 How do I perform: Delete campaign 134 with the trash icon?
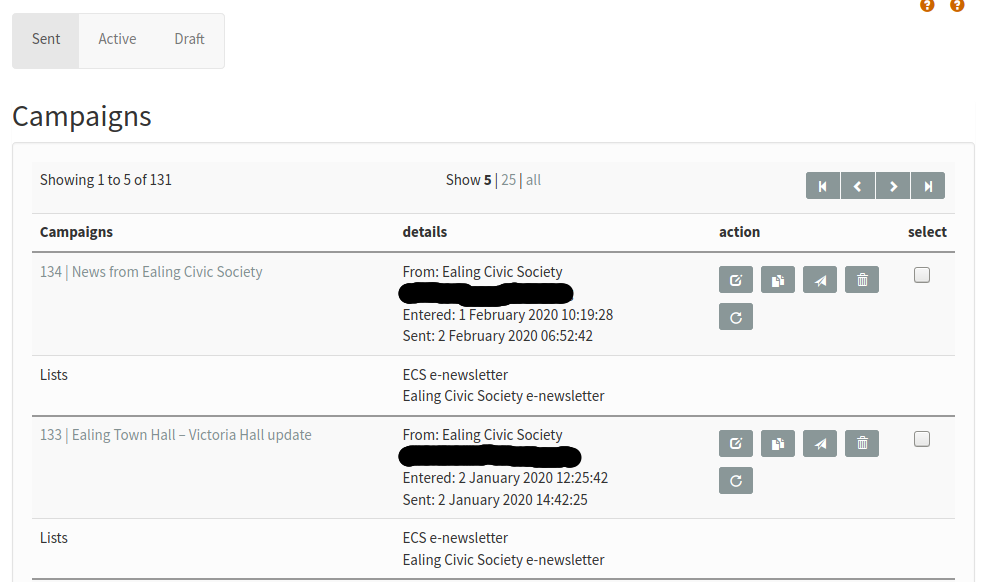click(x=862, y=280)
